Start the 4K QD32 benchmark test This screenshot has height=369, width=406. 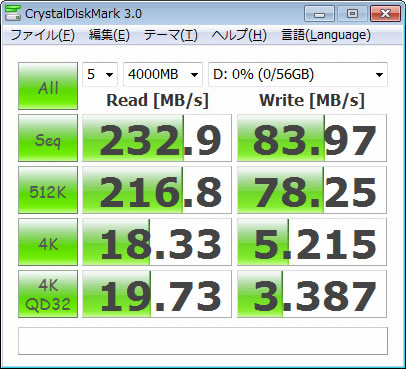pyautogui.click(x=48, y=294)
